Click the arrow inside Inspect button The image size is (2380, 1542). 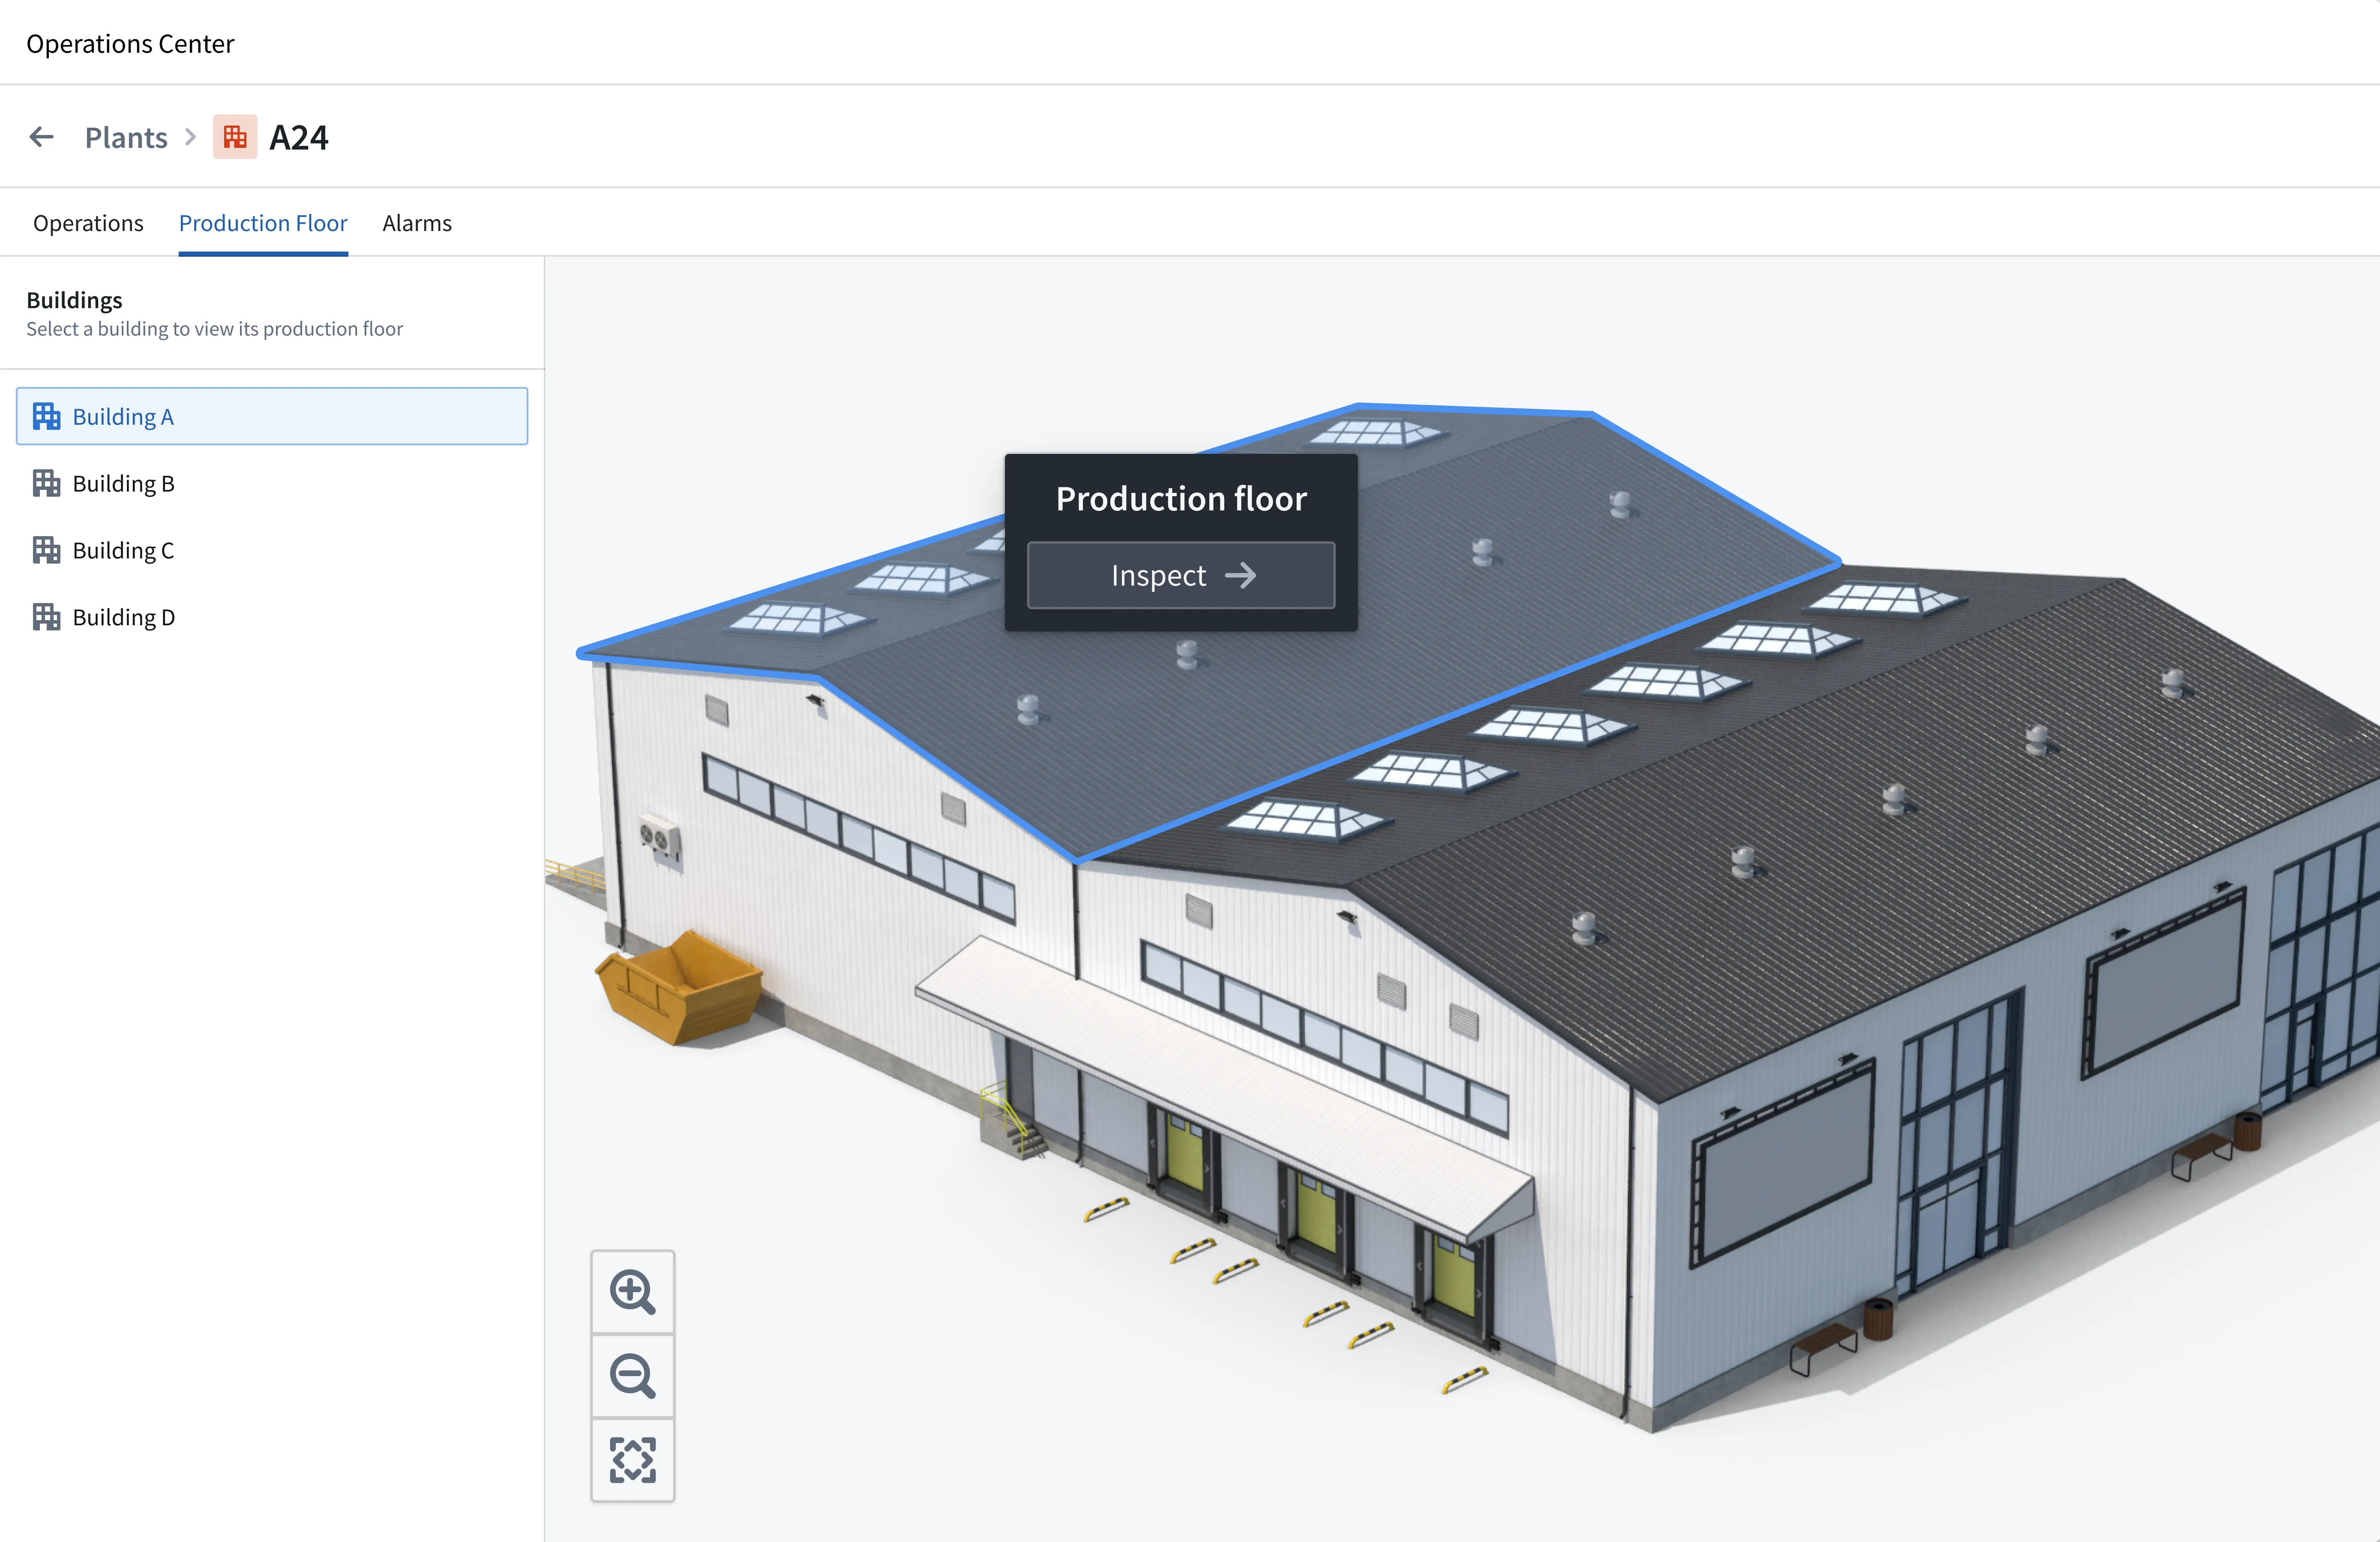[x=1240, y=575]
